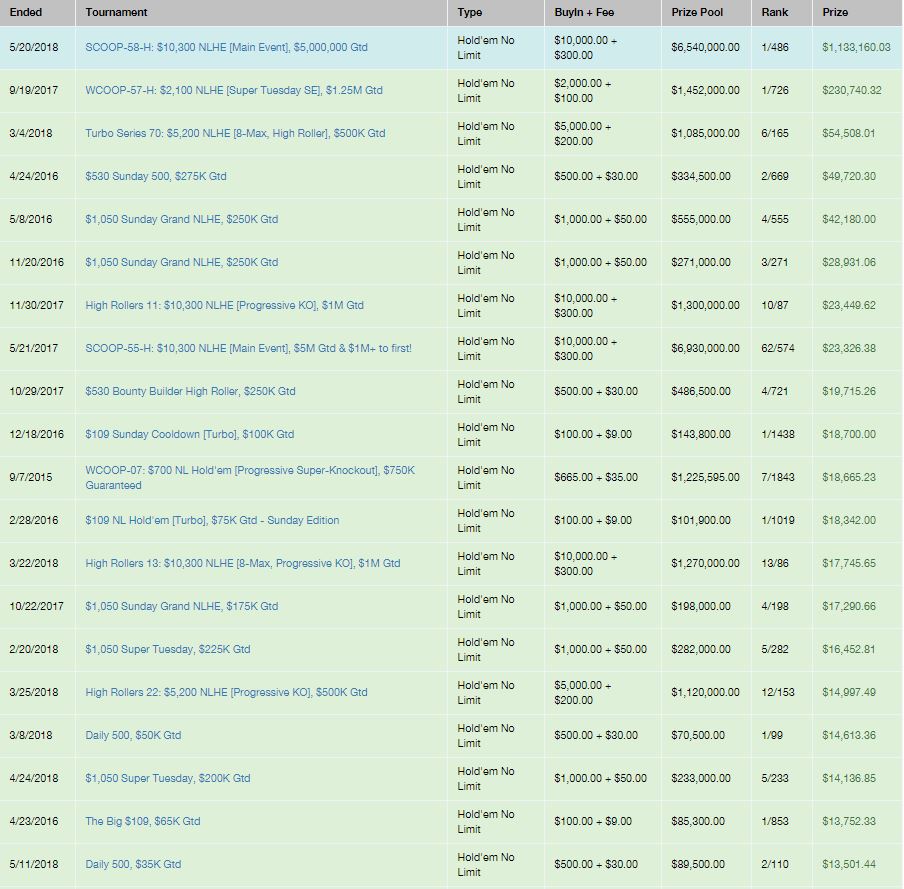Image resolution: width=904 pixels, height=889 pixels.
Task: Click the $6,540,000.00 prize pool cell
Action: pyautogui.click(x=705, y=47)
